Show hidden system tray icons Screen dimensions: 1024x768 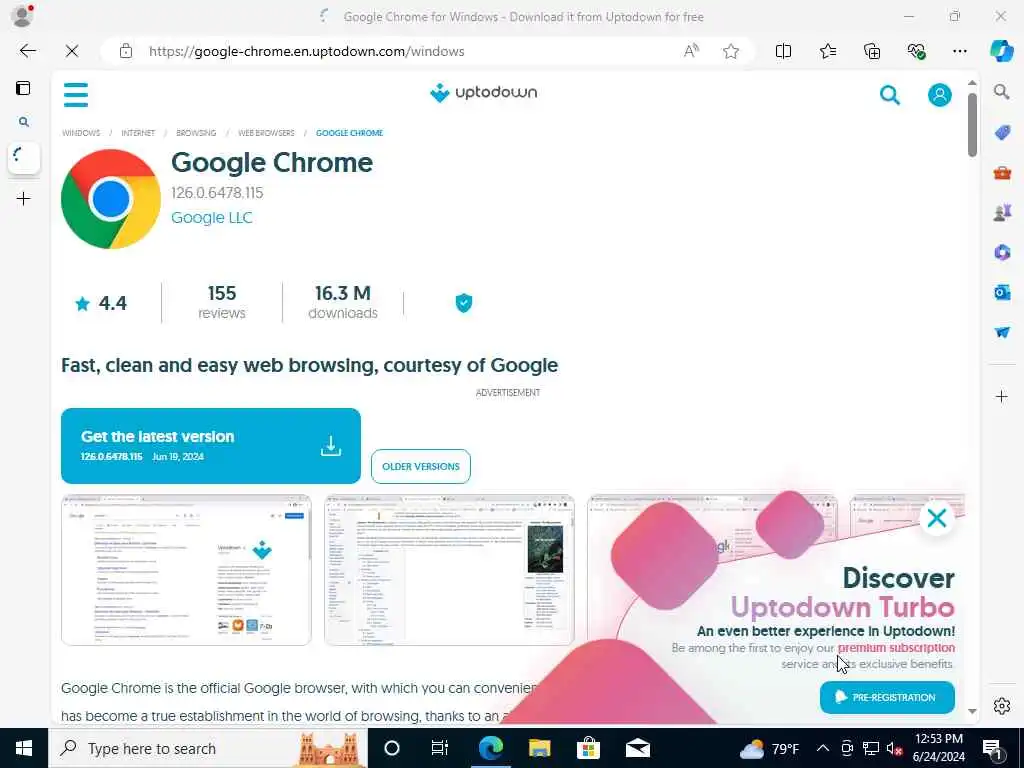[822, 748]
